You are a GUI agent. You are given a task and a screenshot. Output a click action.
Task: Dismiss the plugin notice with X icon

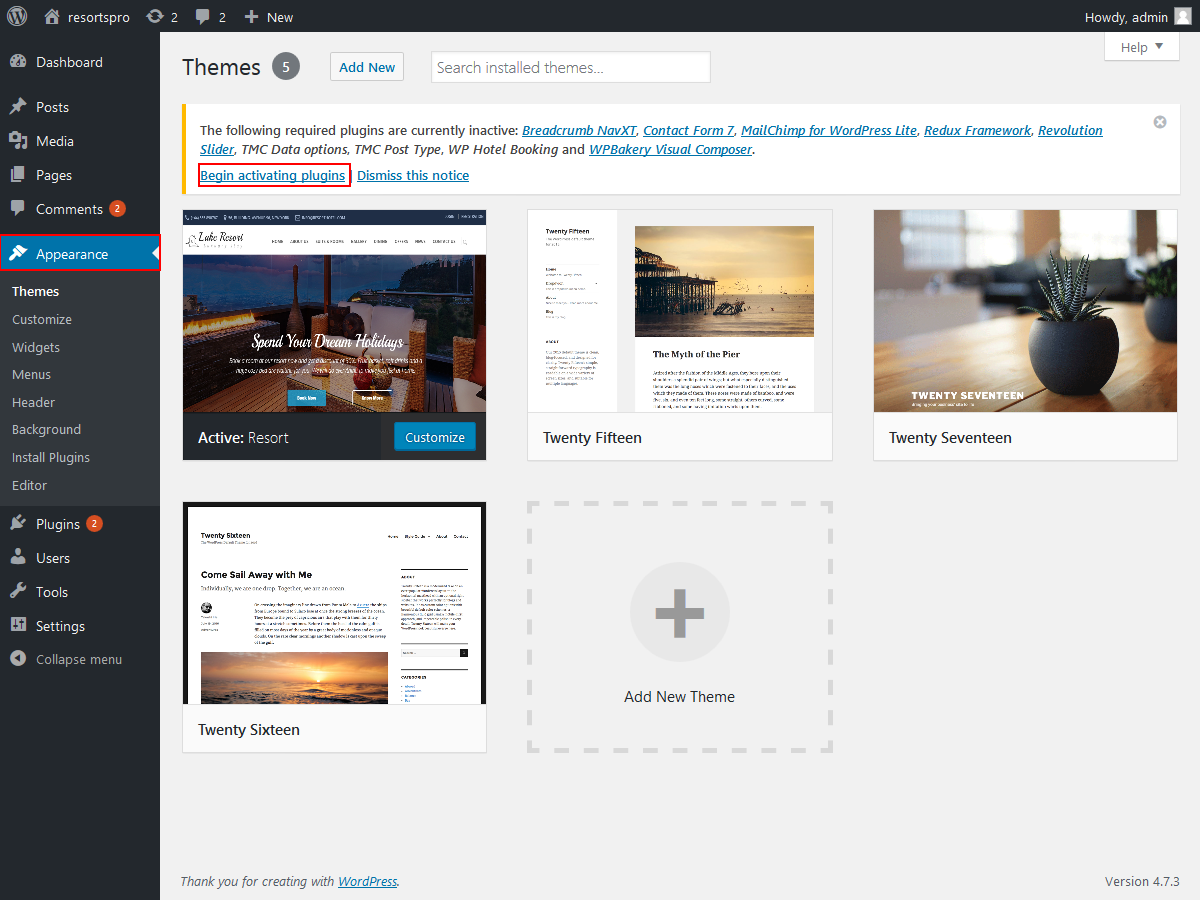1160,122
